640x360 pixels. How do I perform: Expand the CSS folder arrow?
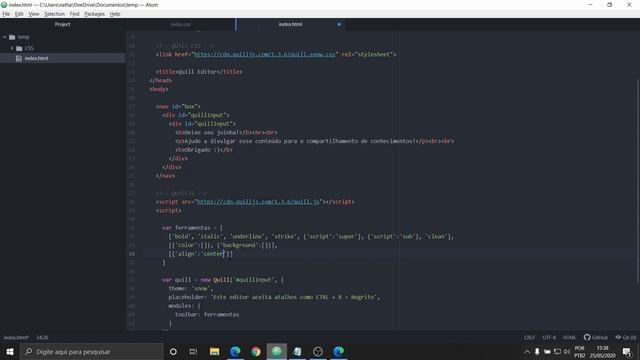12,48
